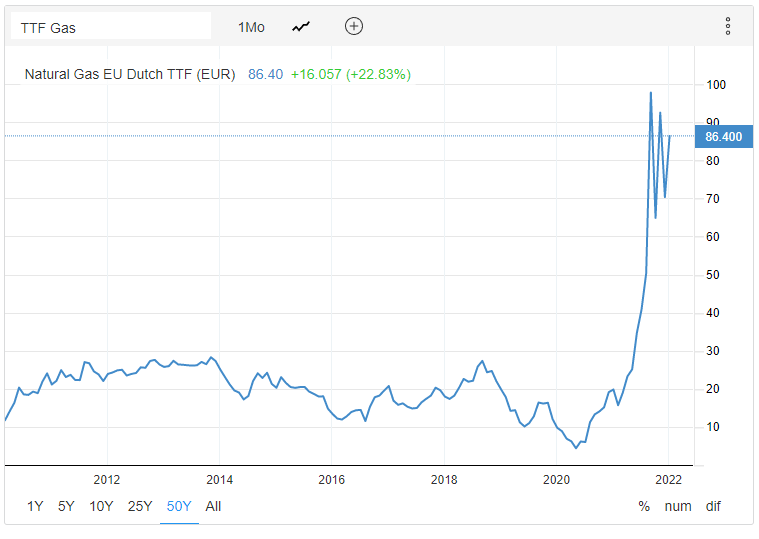Toggle percent display mode
Screen dimensions: 759x539
click(643, 506)
